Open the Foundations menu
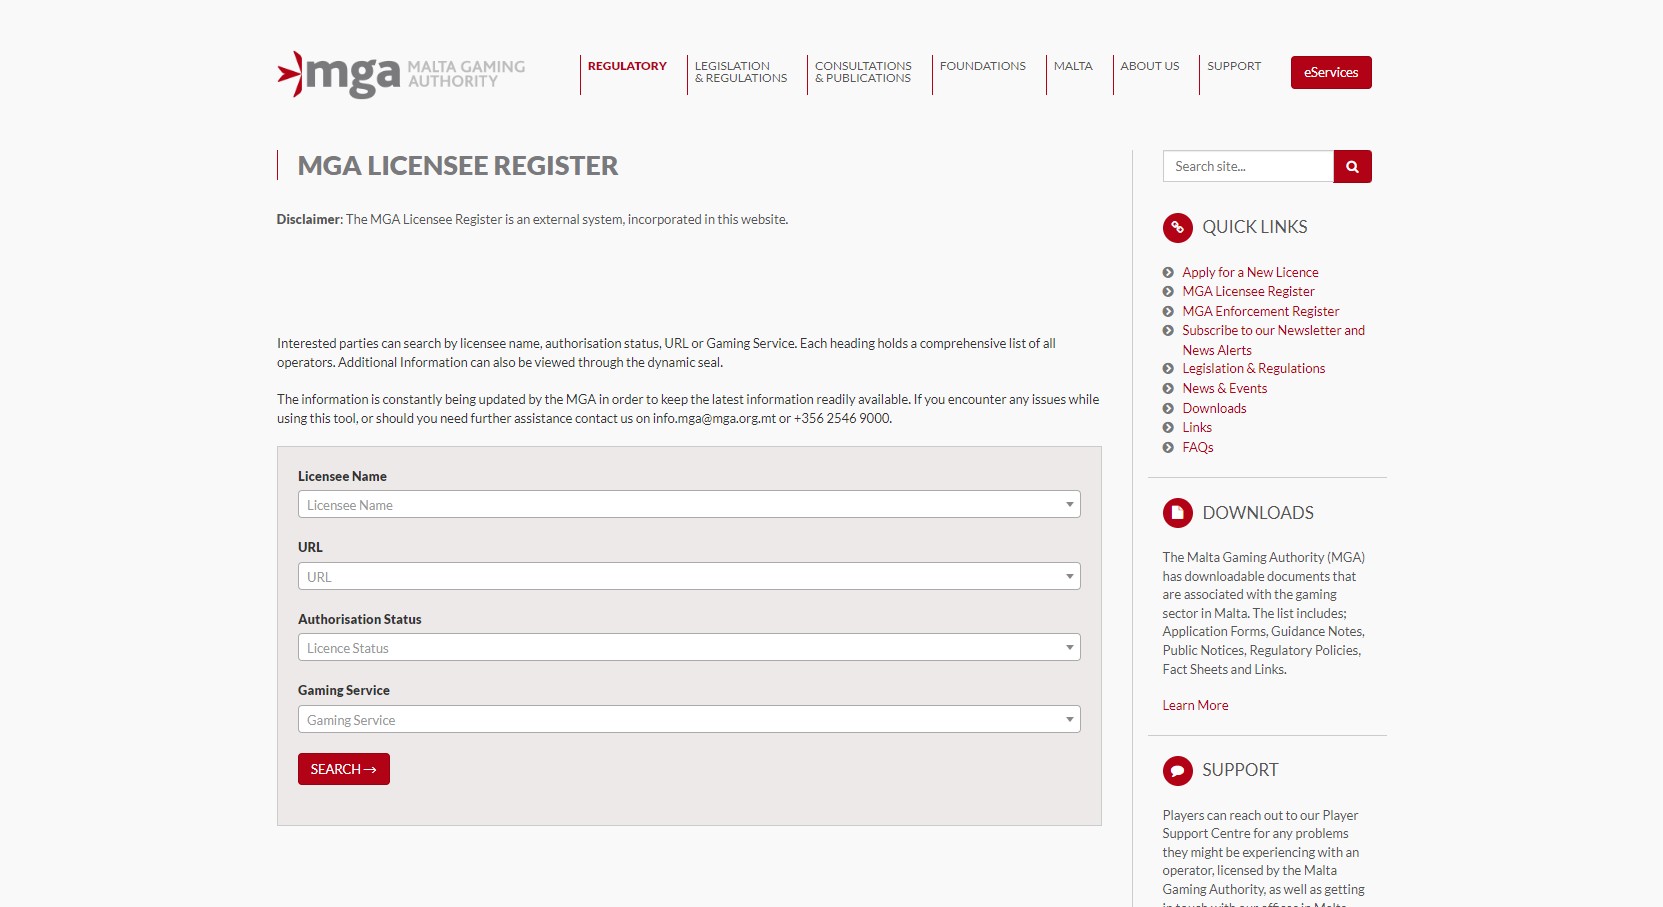The width and height of the screenshot is (1663, 907). tap(983, 66)
